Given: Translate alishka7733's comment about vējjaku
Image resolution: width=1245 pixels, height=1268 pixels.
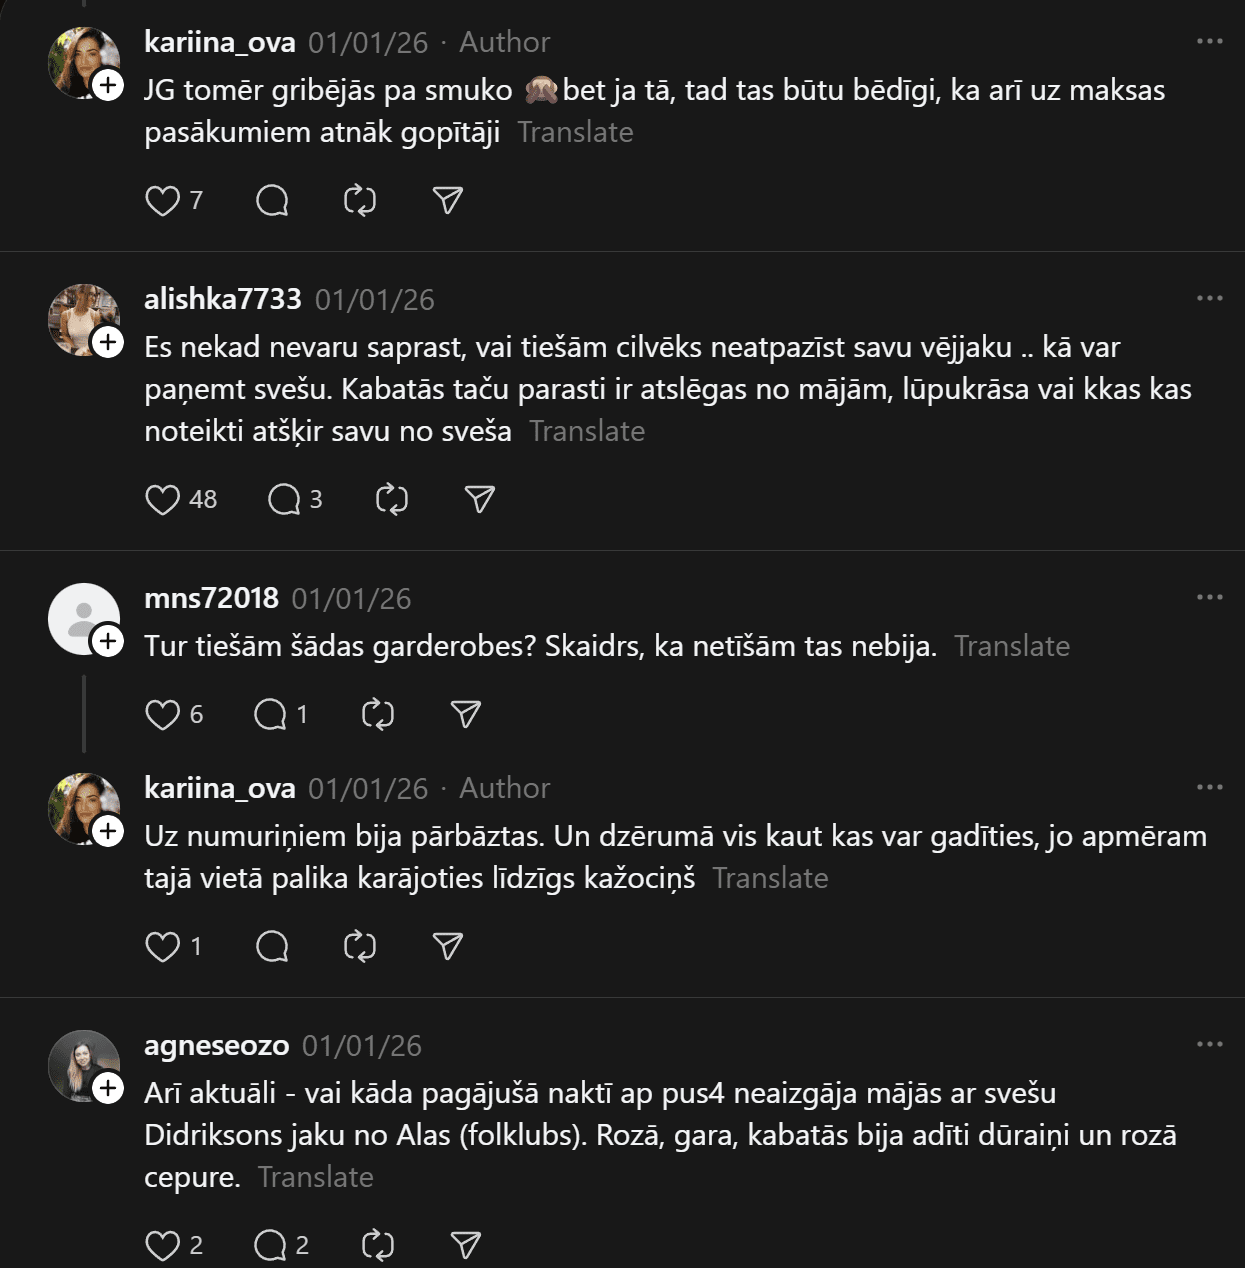Looking at the screenshot, I should coord(587,431).
